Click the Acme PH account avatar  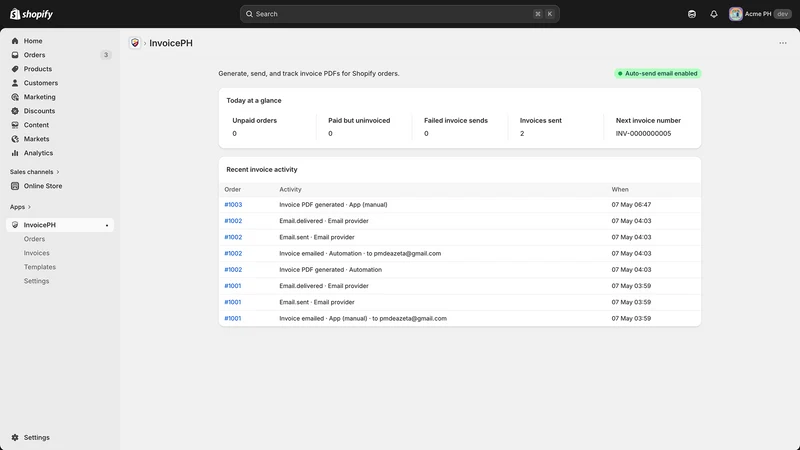point(735,14)
